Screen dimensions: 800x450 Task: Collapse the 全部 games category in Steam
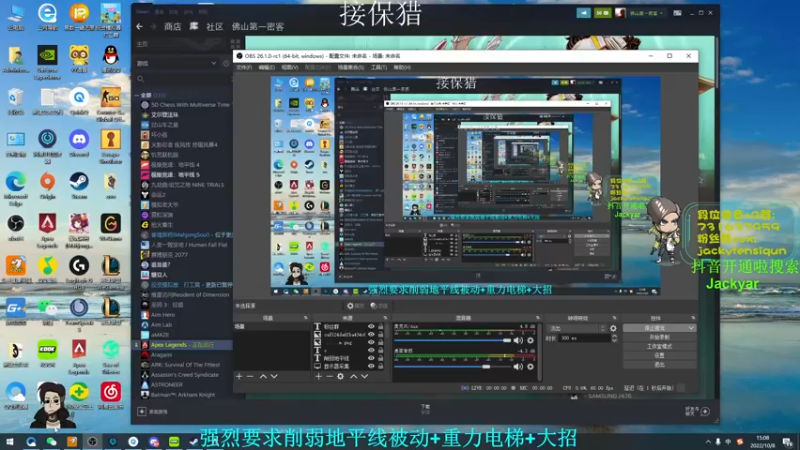pos(137,95)
